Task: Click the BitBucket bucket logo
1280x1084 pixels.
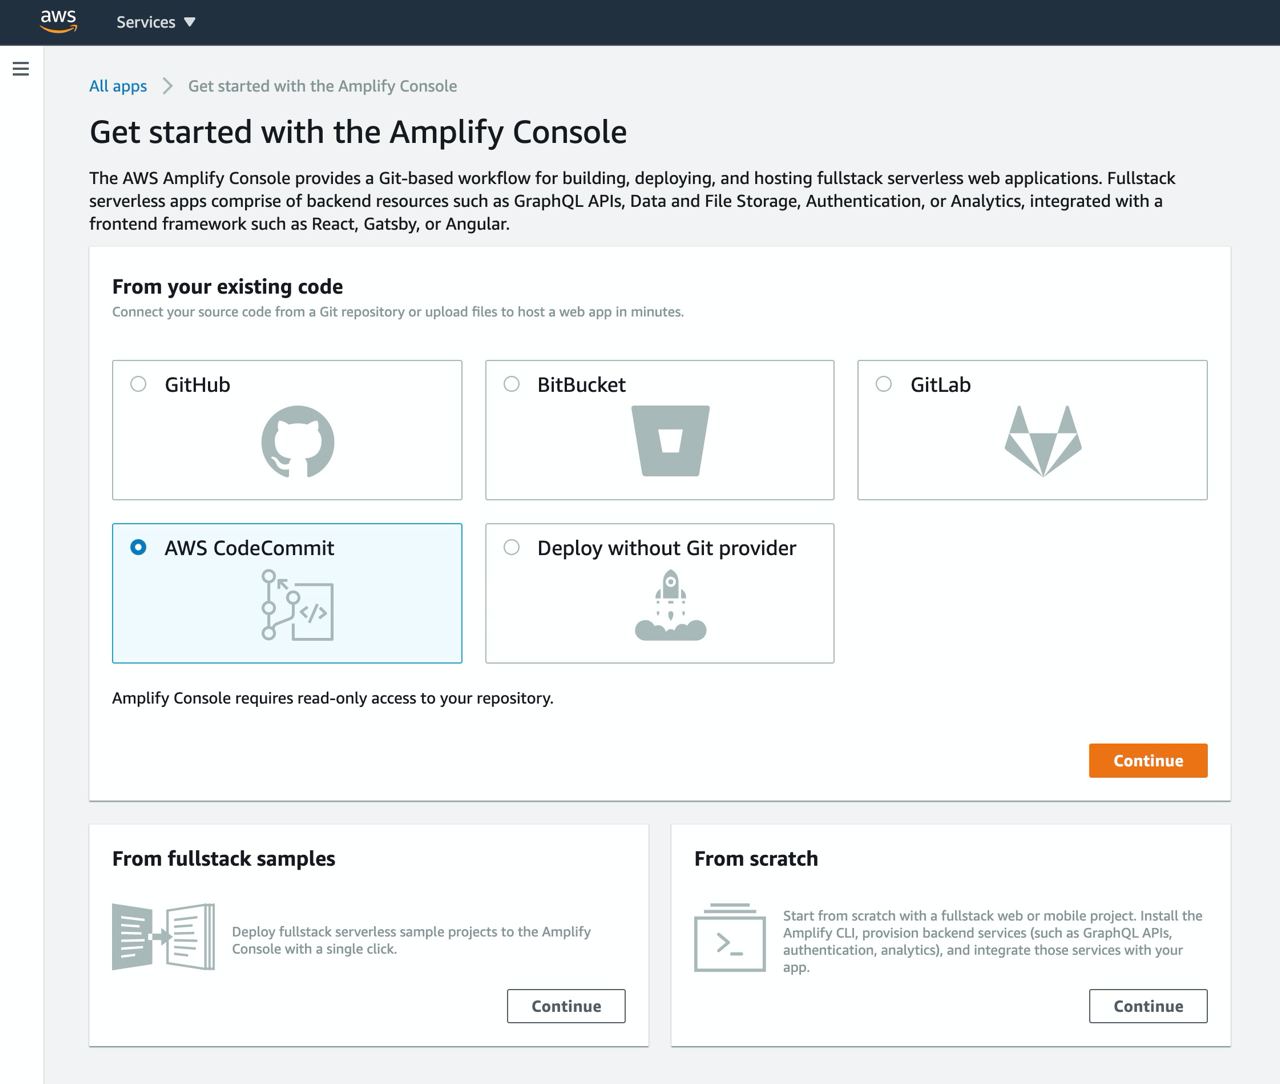Action: pyautogui.click(x=670, y=440)
